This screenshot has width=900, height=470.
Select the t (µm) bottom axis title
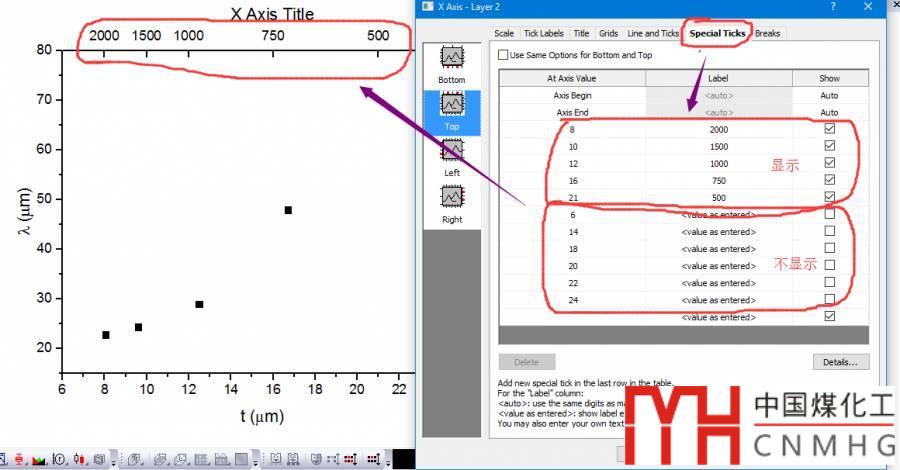pos(262,416)
